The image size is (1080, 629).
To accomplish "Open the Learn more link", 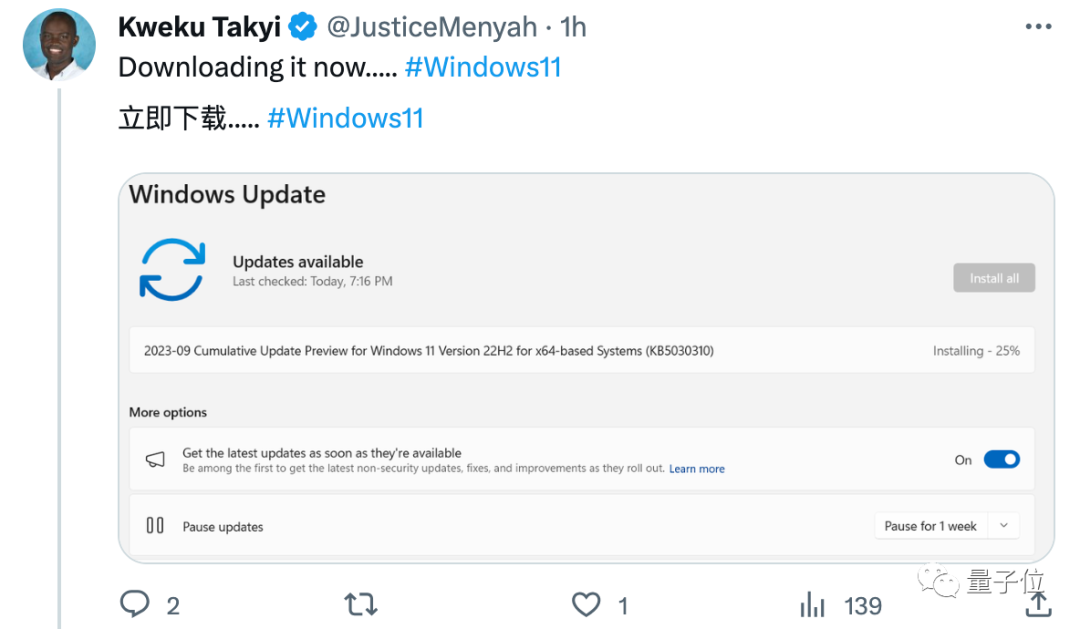I will (x=696, y=468).
